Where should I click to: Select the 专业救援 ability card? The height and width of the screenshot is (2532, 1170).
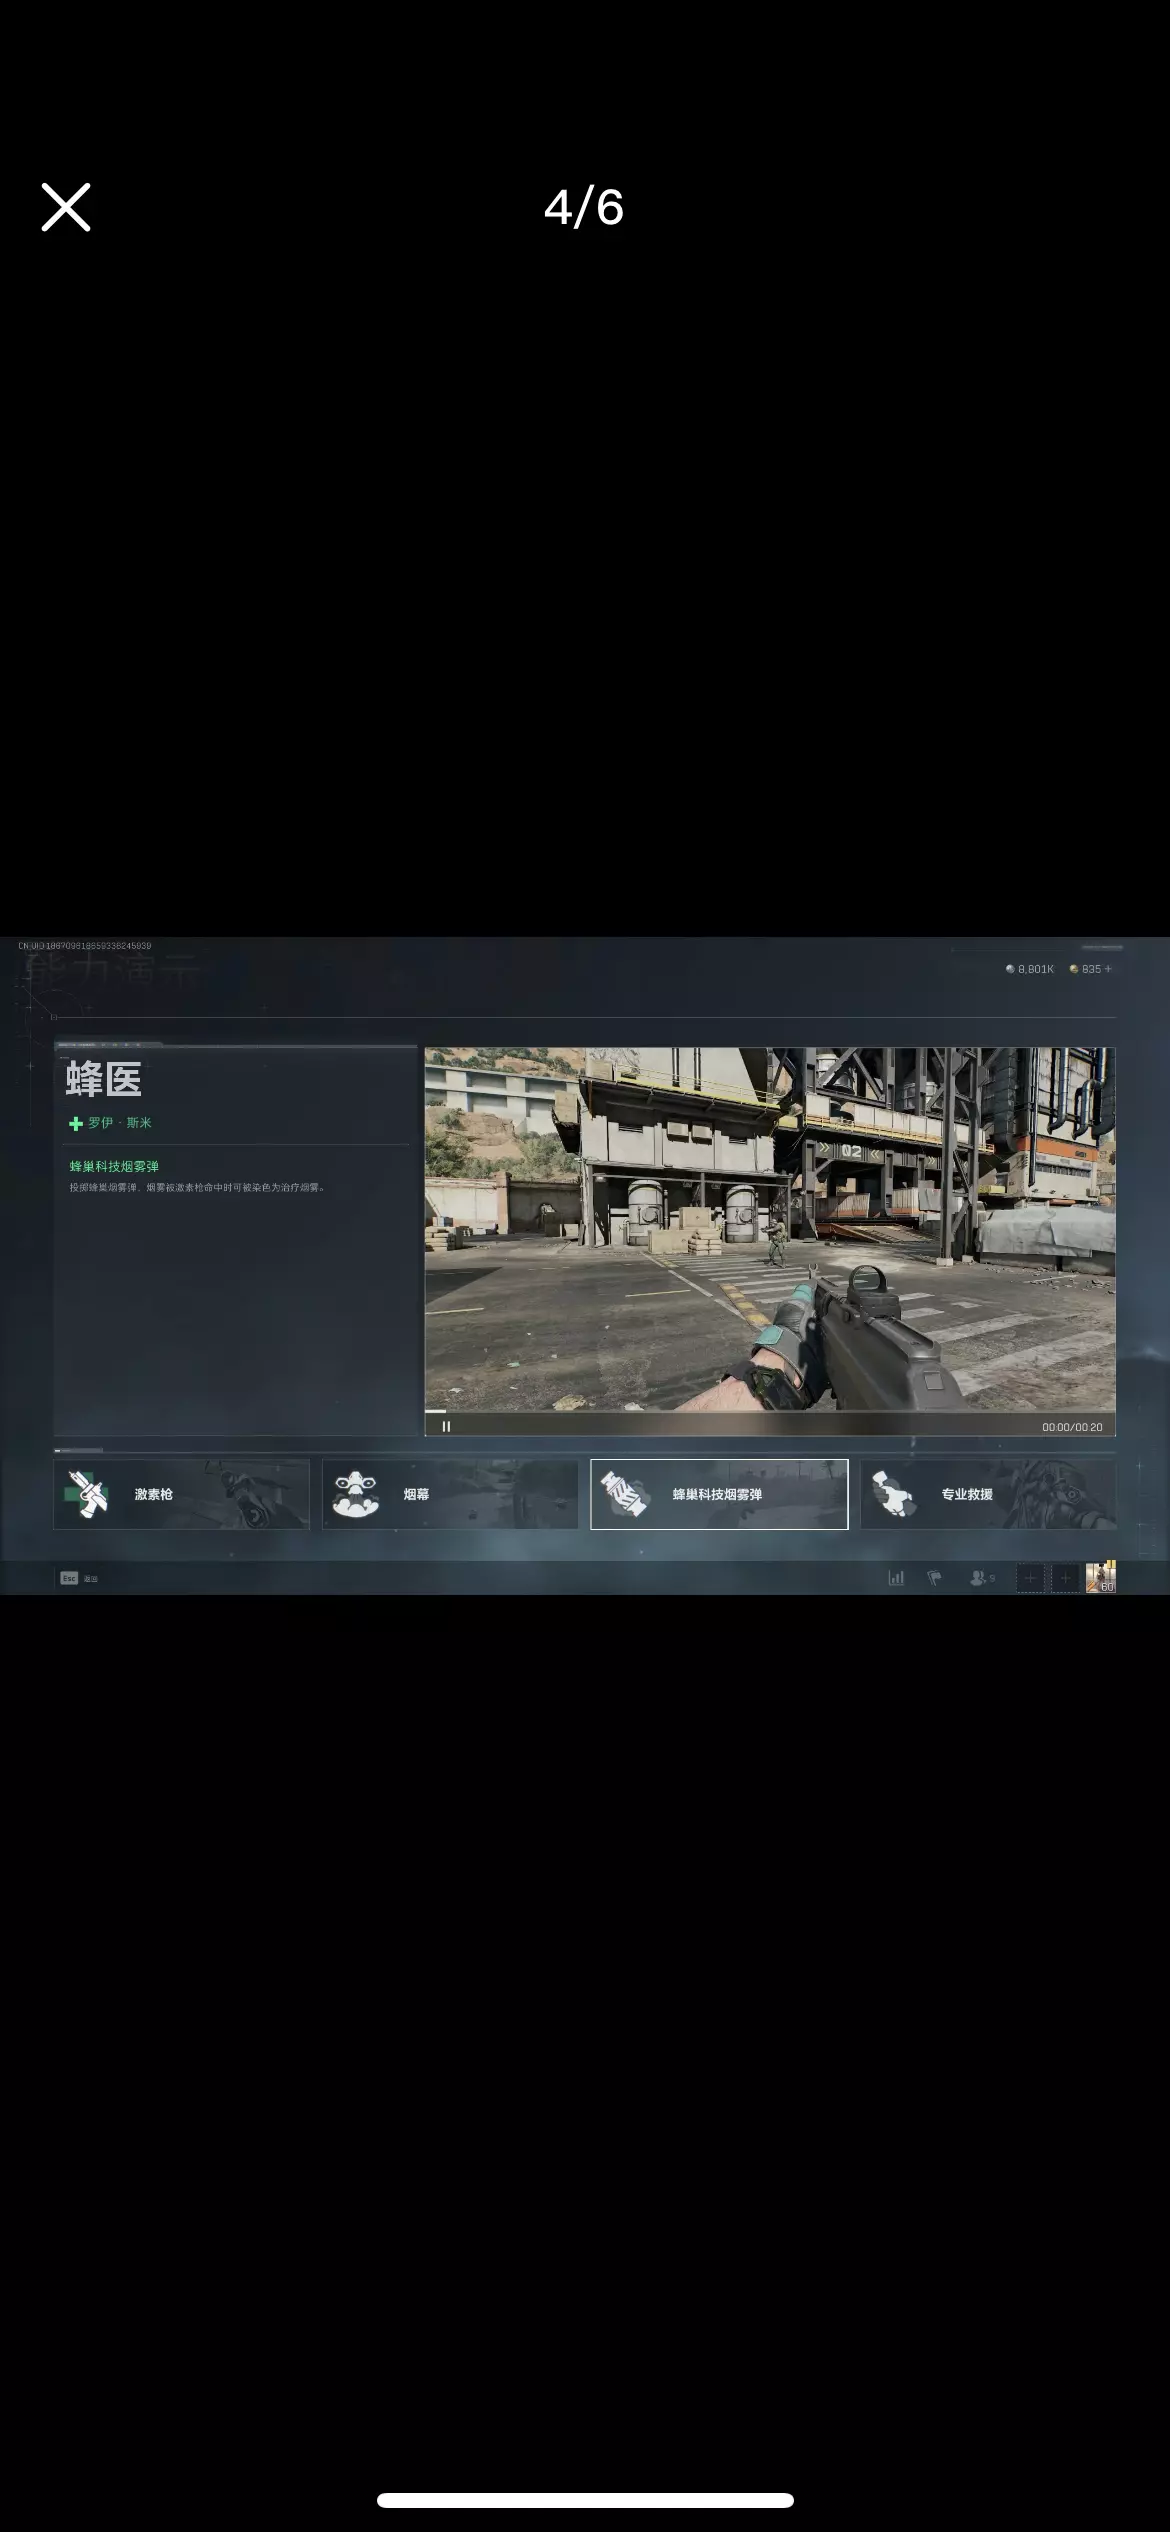point(988,1494)
